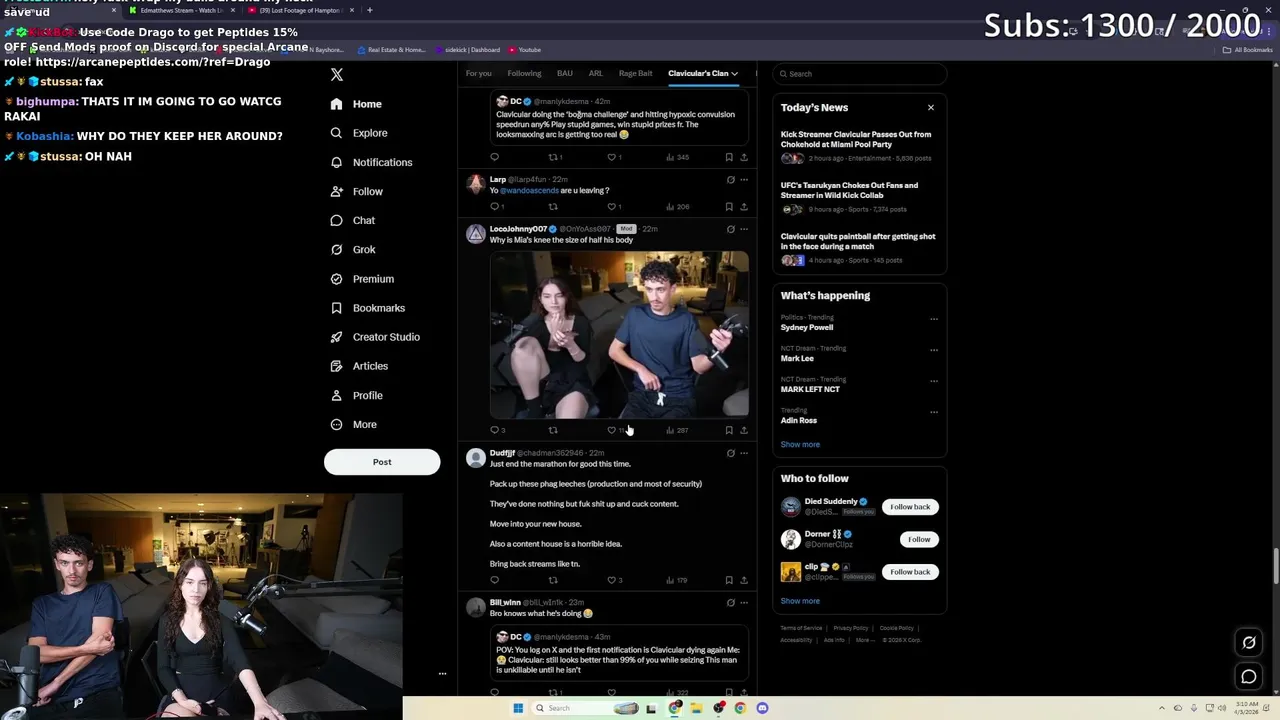Open Windows Start menu
The height and width of the screenshot is (720, 1280).
(x=518, y=708)
